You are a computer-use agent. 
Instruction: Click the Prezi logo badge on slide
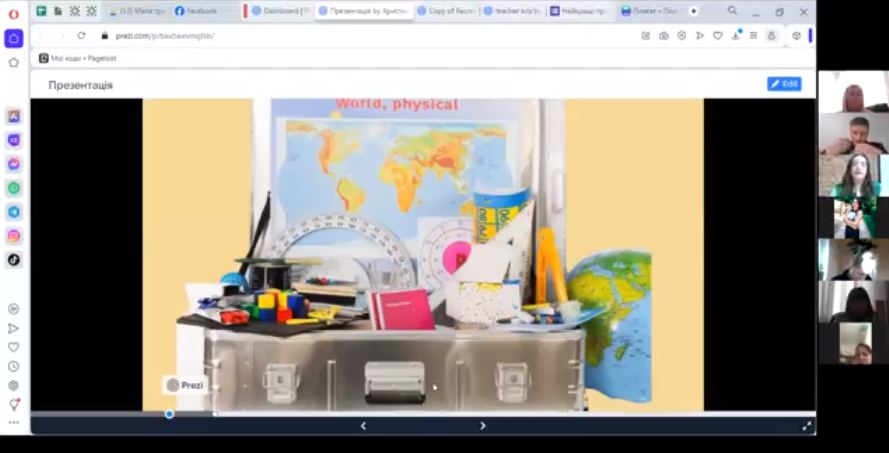pyautogui.click(x=185, y=386)
